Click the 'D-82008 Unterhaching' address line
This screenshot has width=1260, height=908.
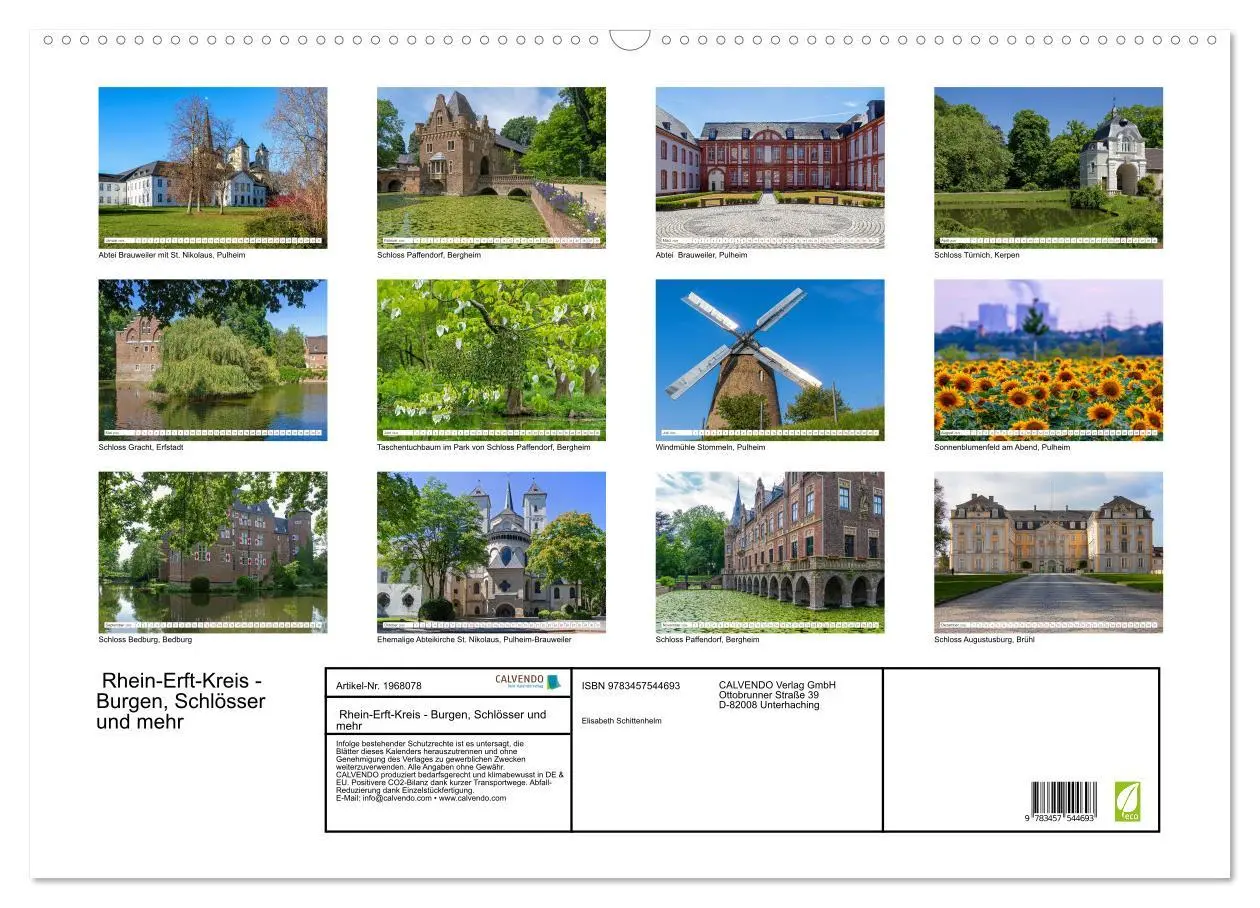point(769,705)
